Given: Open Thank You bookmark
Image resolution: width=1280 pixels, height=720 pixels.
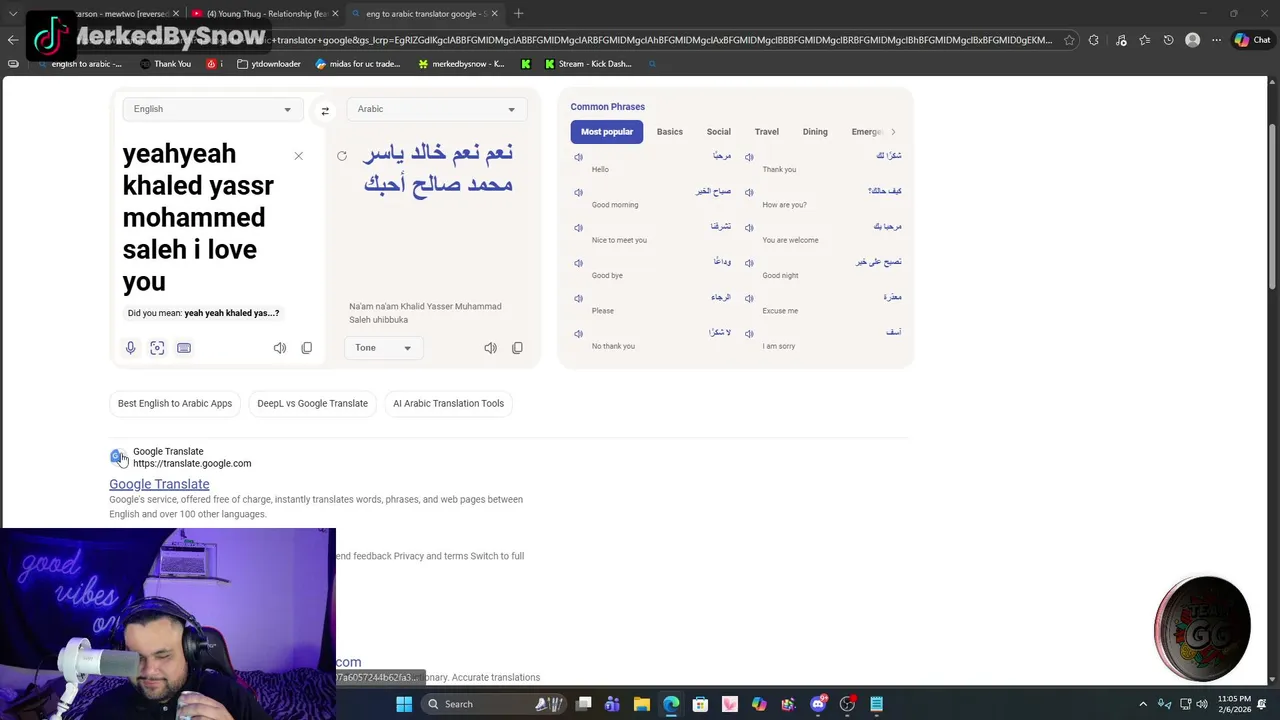Looking at the screenshot, I should click(165, 64).
